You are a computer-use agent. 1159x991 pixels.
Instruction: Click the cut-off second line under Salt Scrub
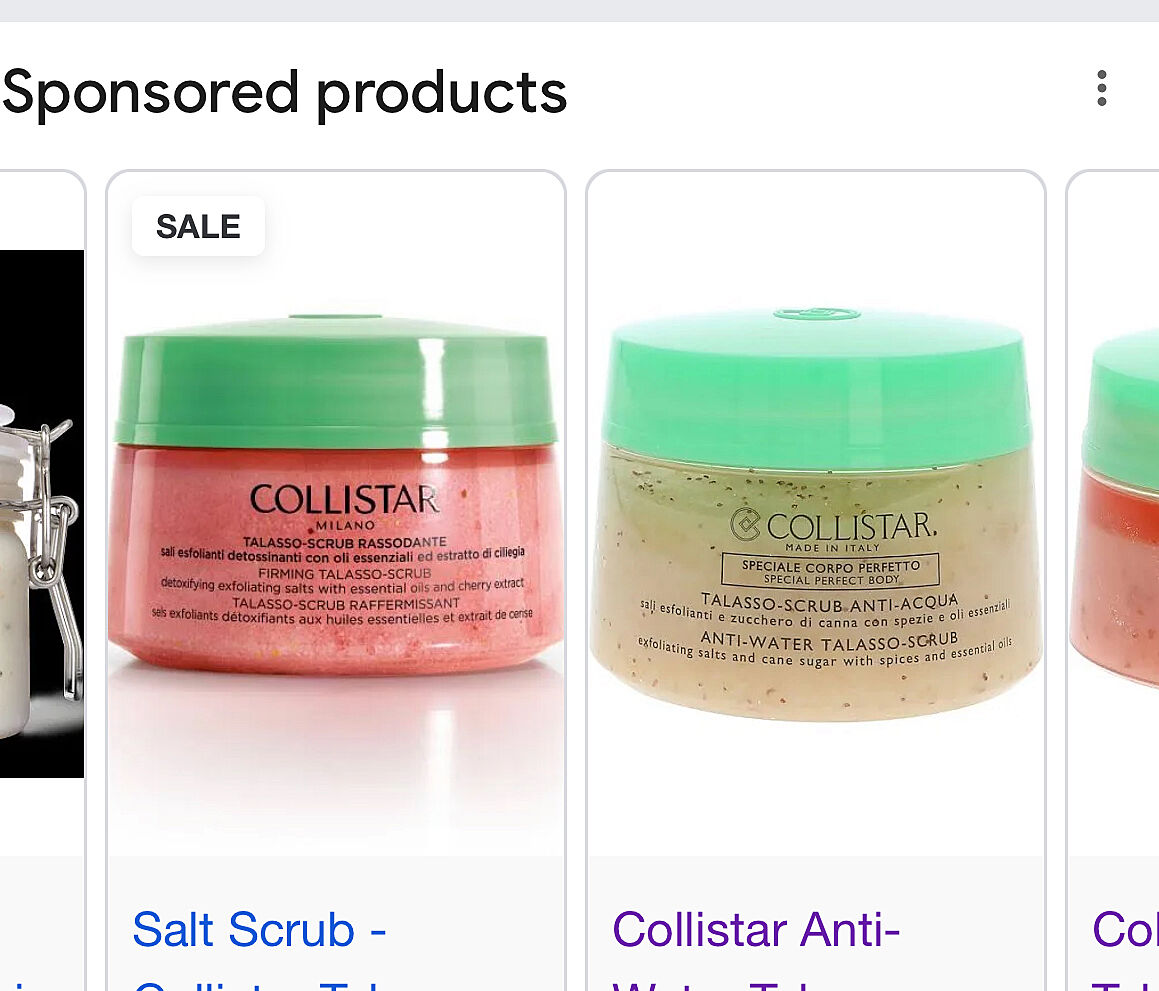[259, 985]
